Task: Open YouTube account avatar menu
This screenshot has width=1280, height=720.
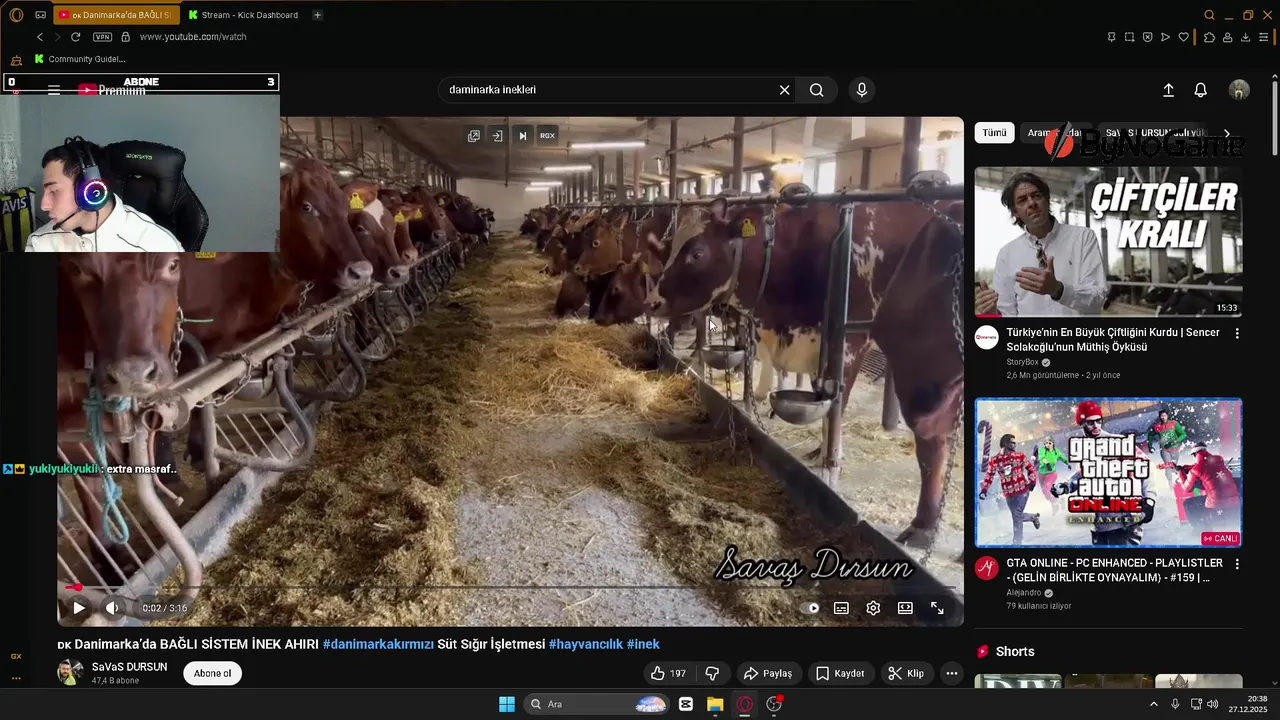Action: point(1239,90)
